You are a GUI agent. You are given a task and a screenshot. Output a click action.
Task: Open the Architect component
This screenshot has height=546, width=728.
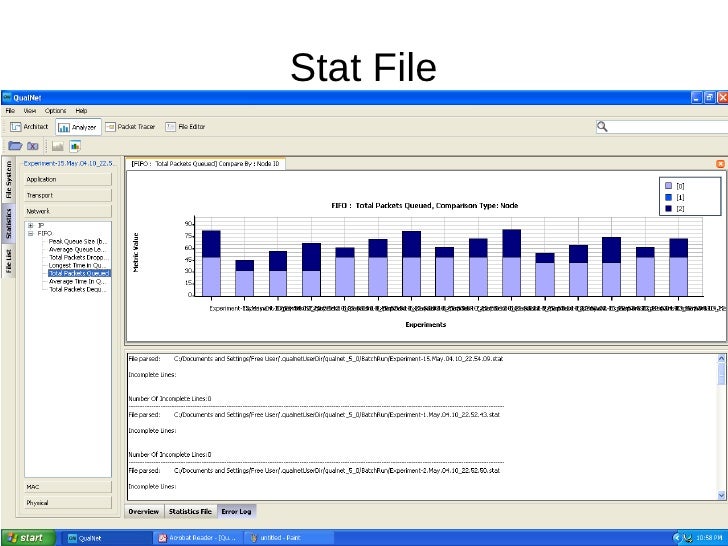[x=29, y=126]
